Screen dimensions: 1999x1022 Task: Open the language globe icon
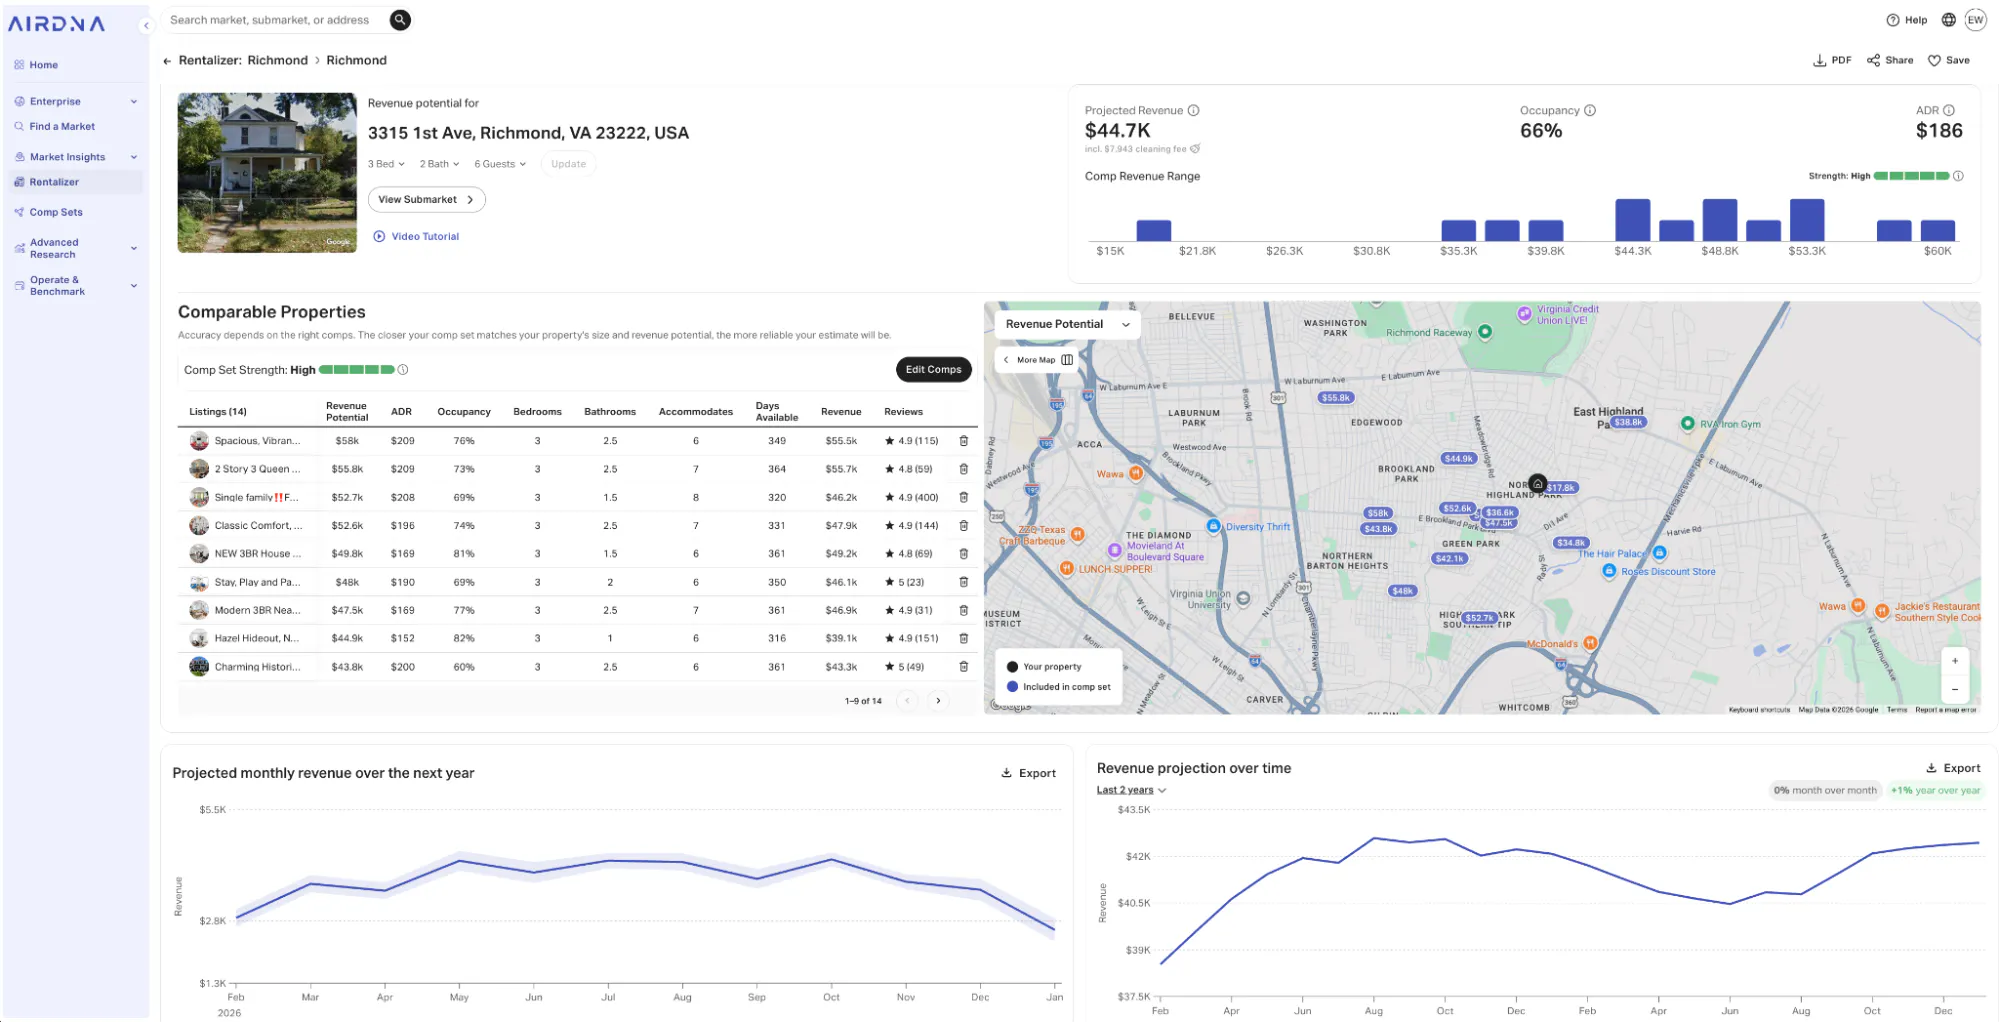click(1948, 20)
